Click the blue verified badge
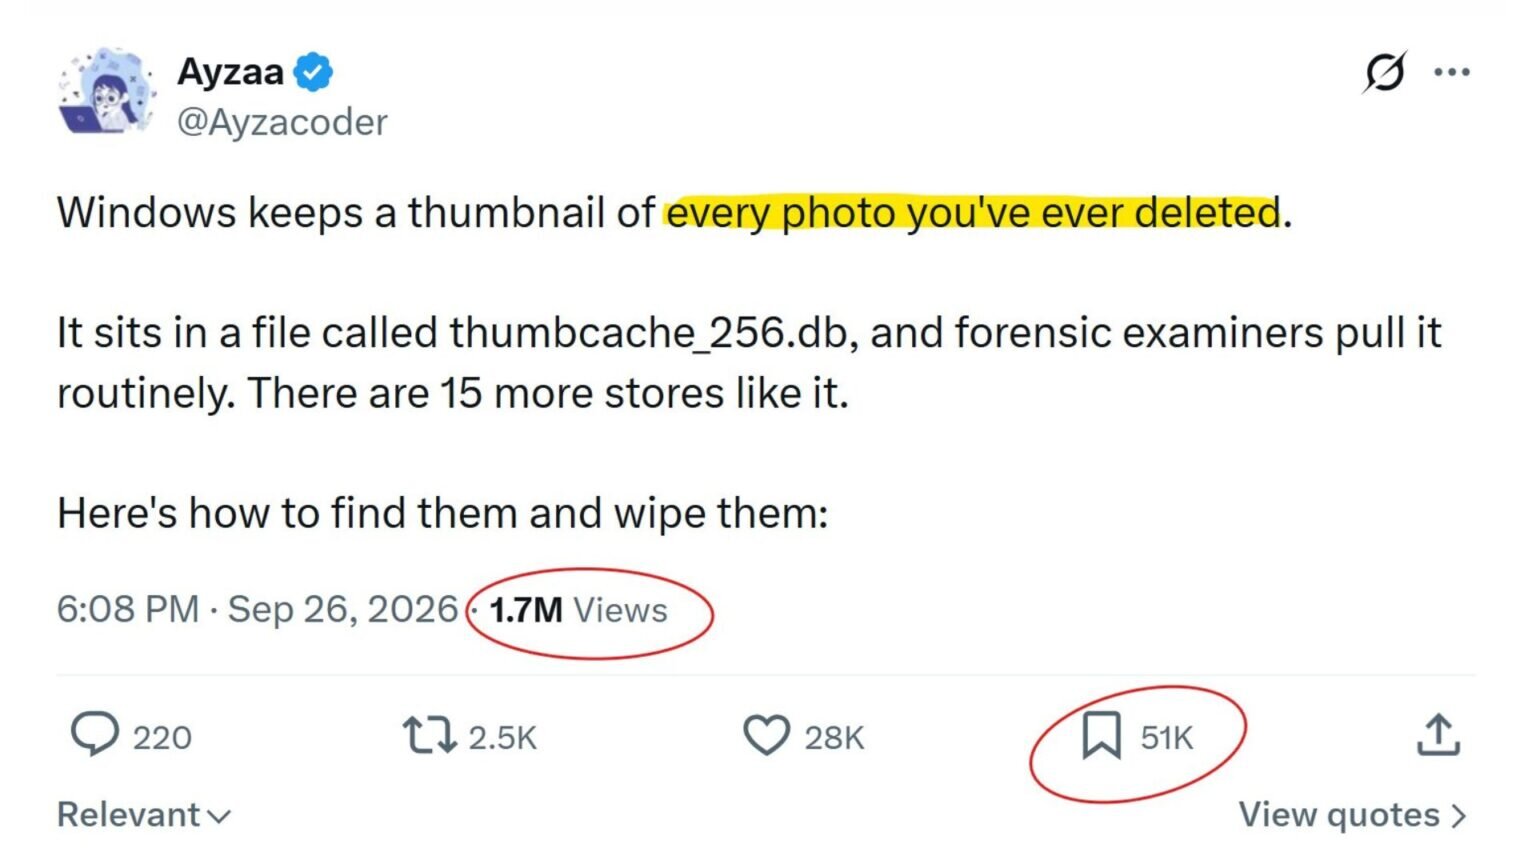This screenshot has width=1536, height=864. [x=313, y=72]
